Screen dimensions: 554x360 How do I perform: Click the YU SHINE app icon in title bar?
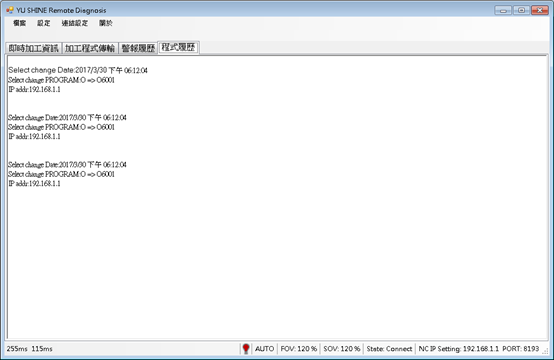[10, 10]
